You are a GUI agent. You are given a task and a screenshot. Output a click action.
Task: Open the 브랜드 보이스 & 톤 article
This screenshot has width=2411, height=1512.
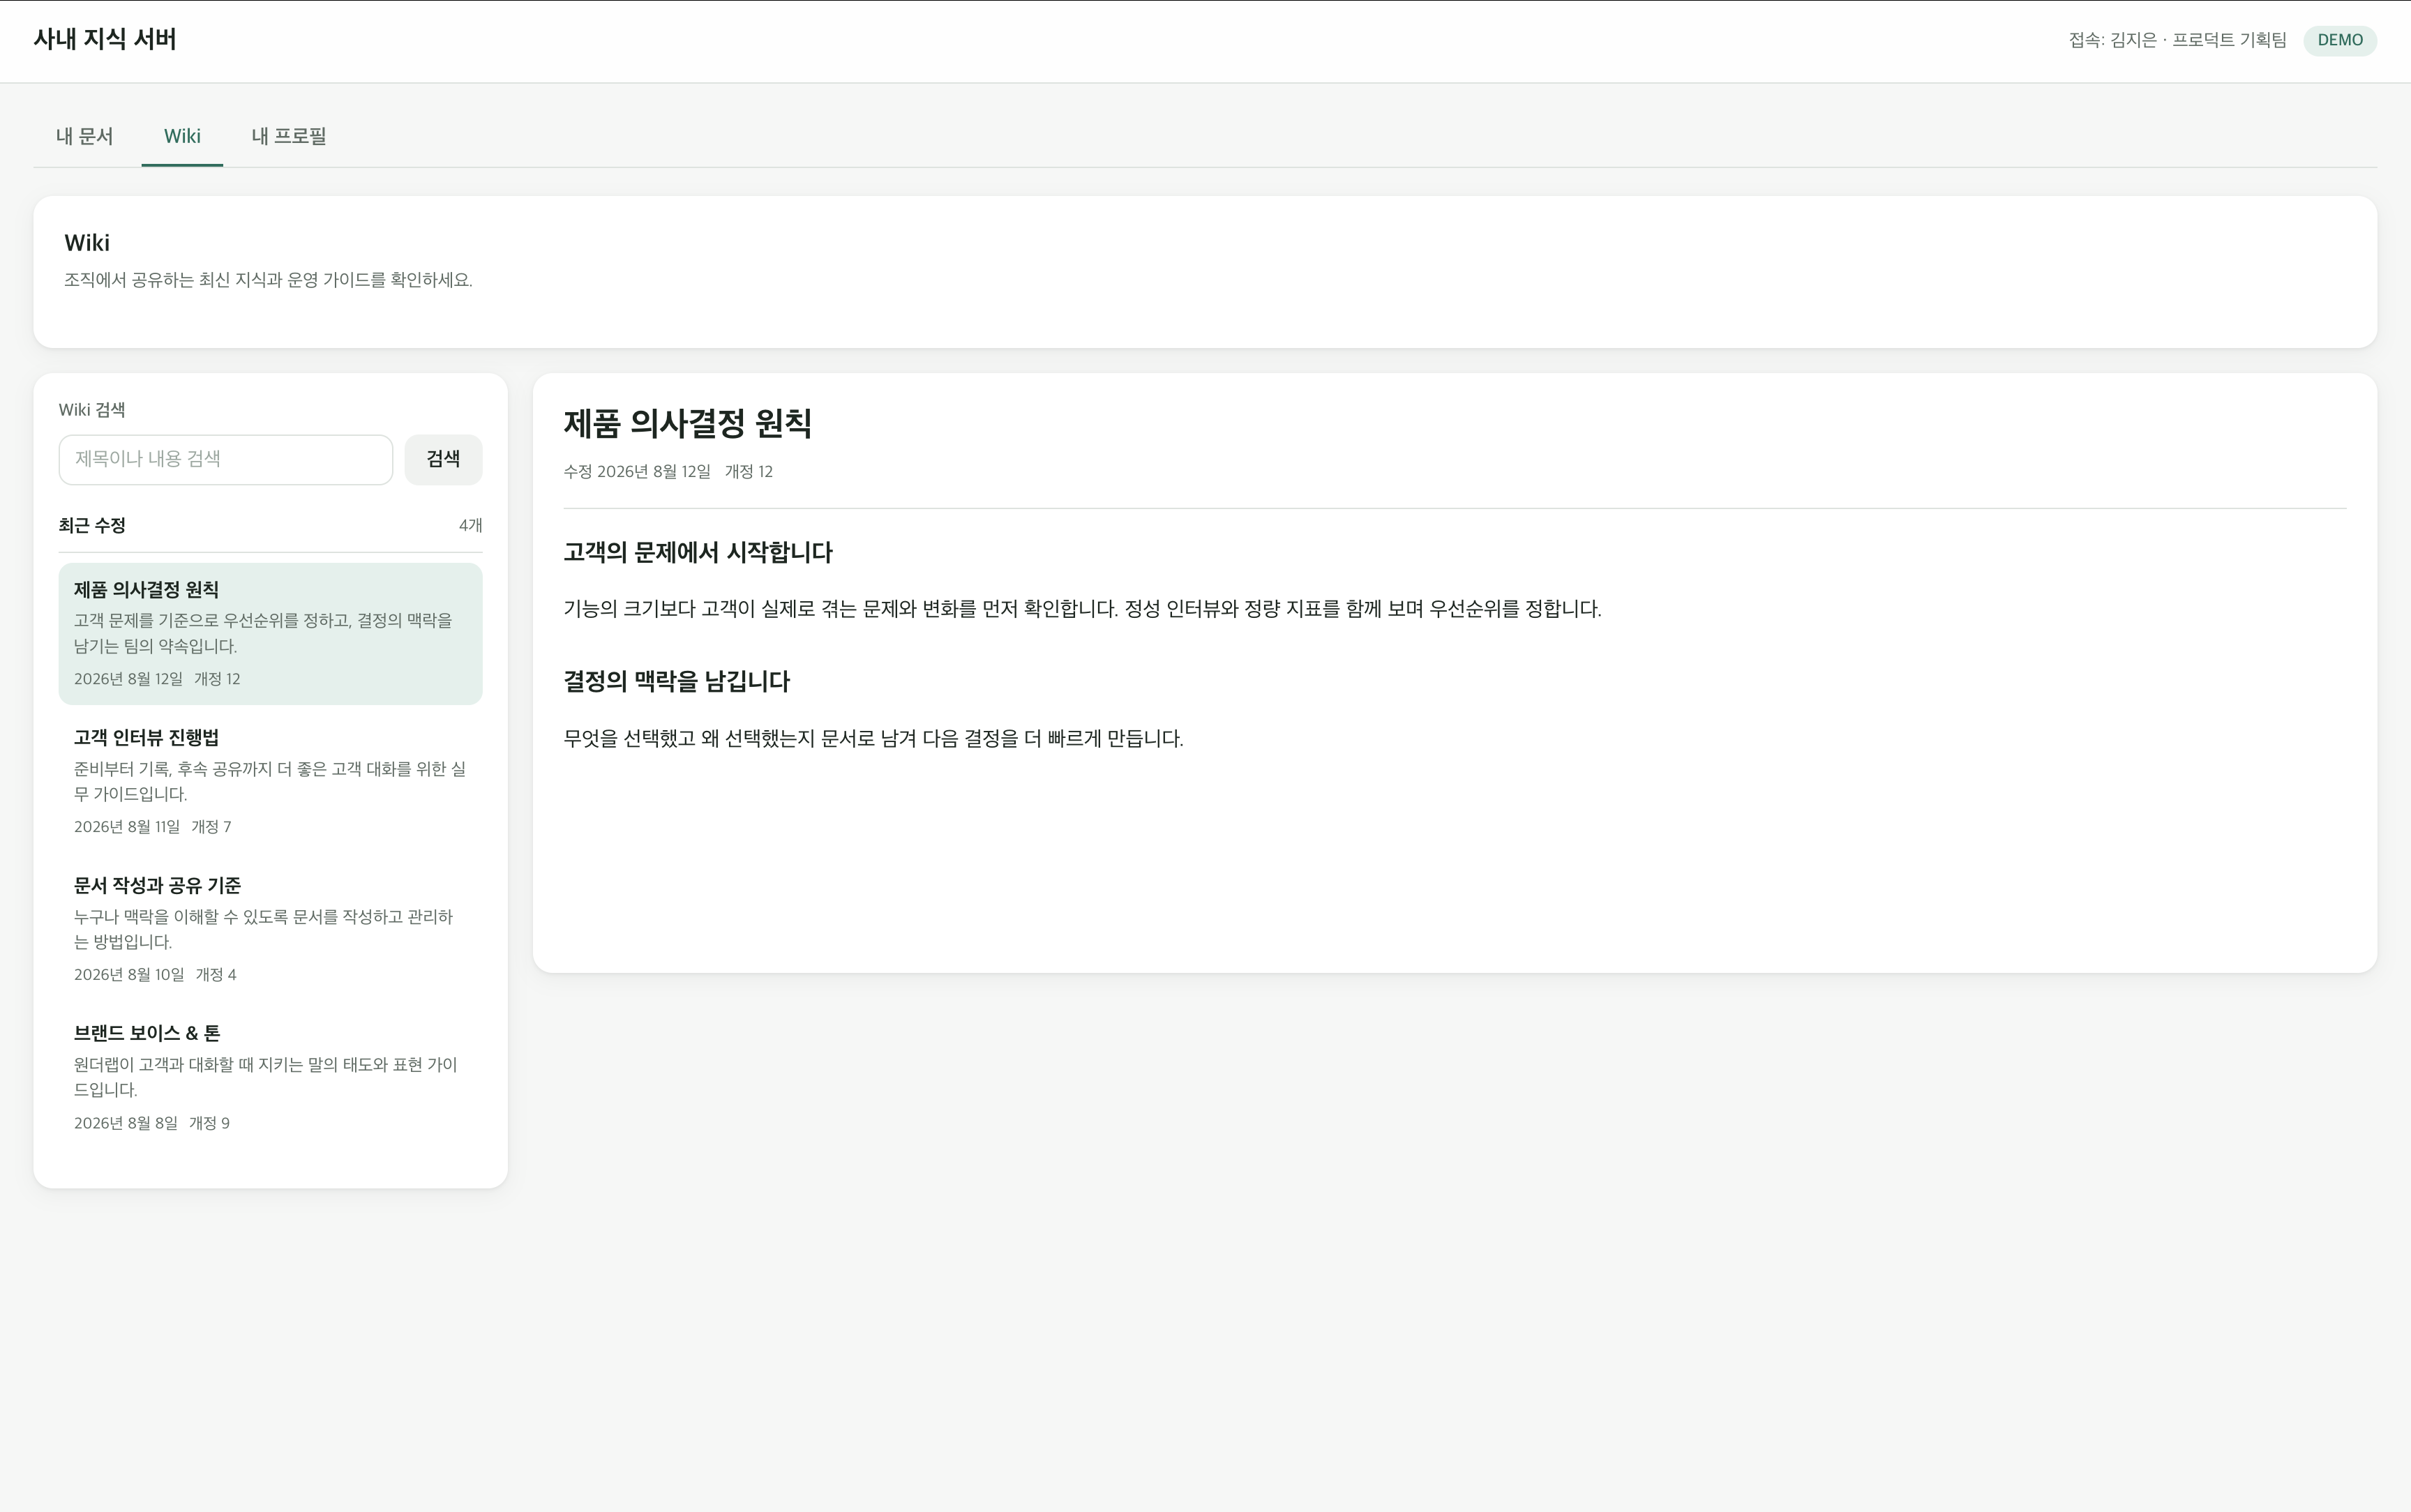pyautogui.click(x=270, y=1077)
